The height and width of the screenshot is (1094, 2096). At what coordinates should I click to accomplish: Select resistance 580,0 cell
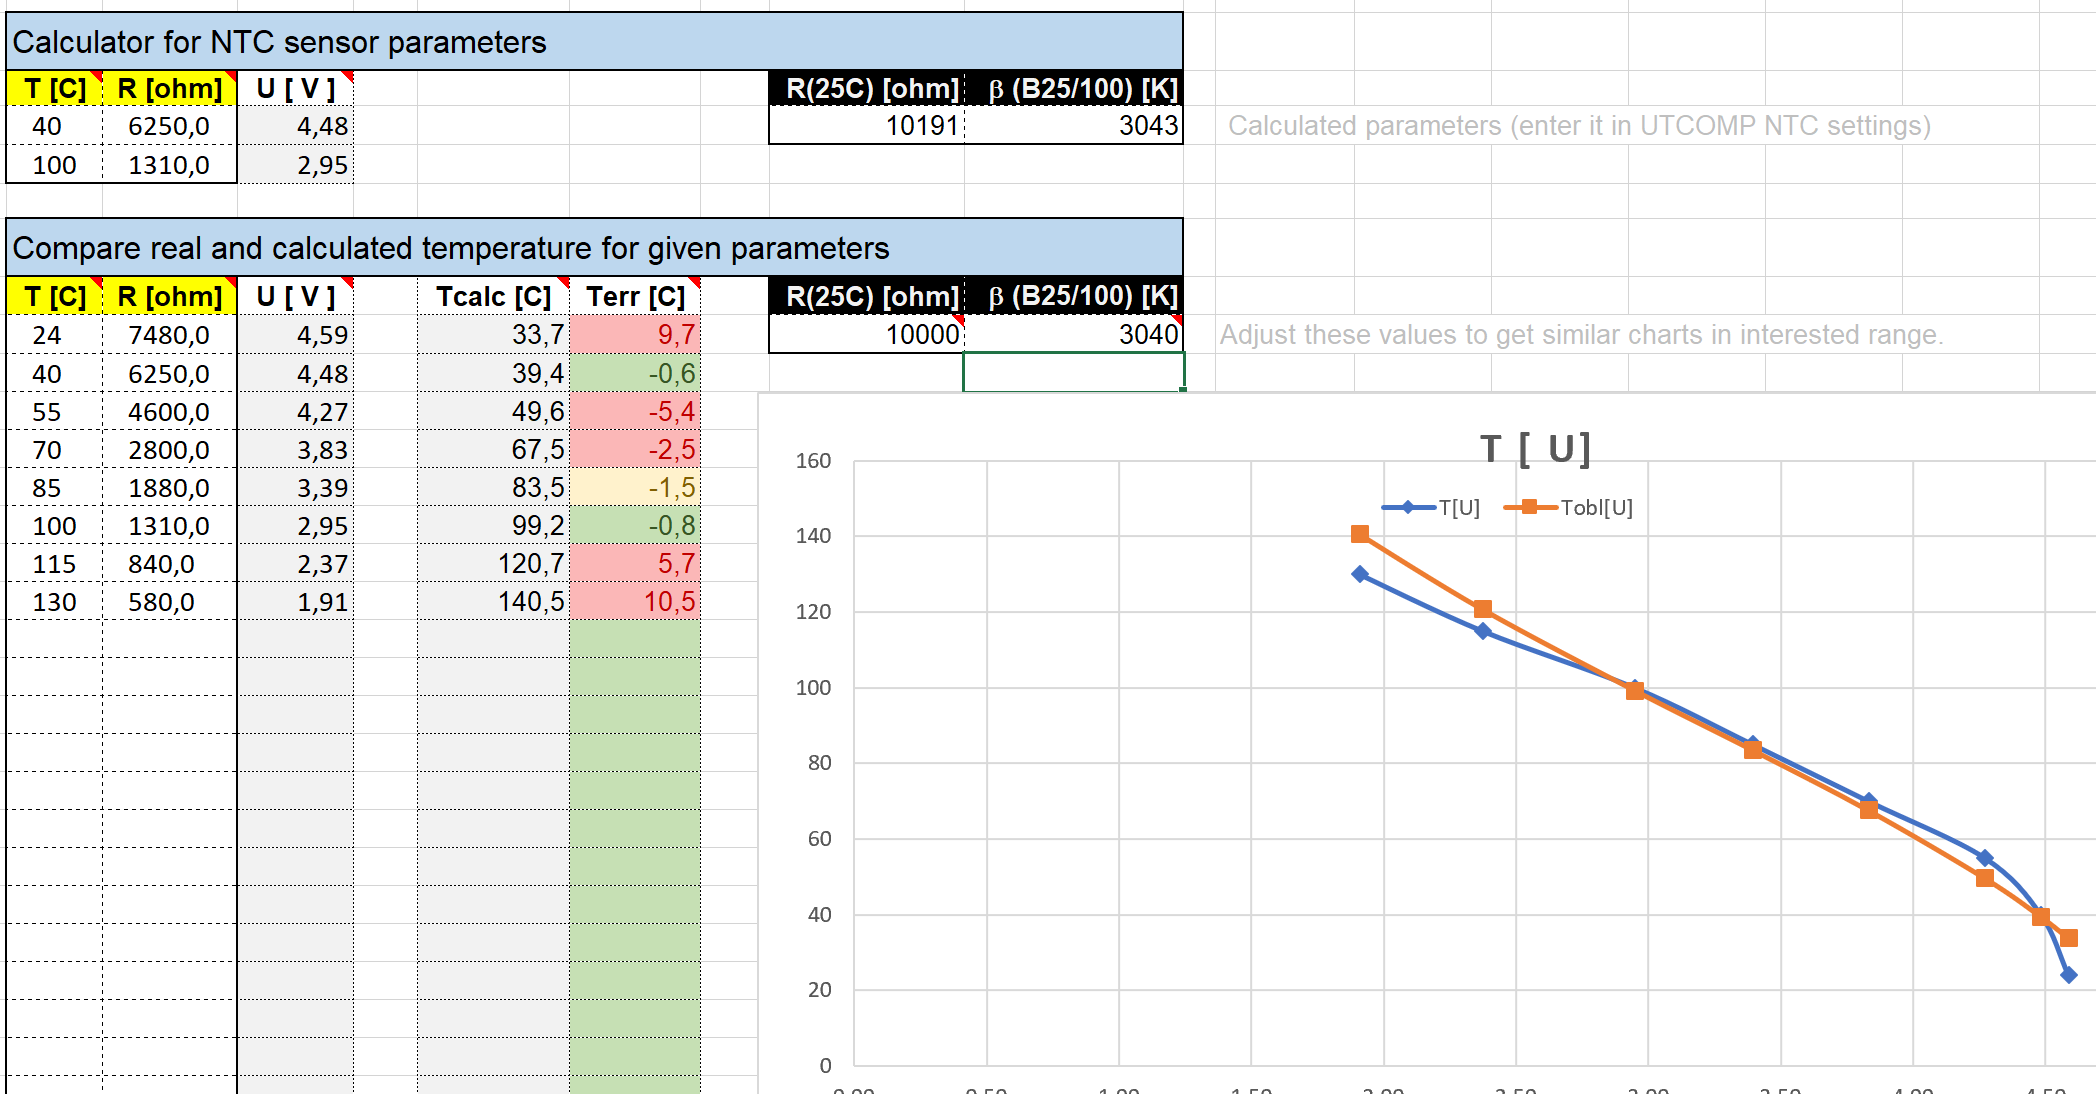[170, 601]
